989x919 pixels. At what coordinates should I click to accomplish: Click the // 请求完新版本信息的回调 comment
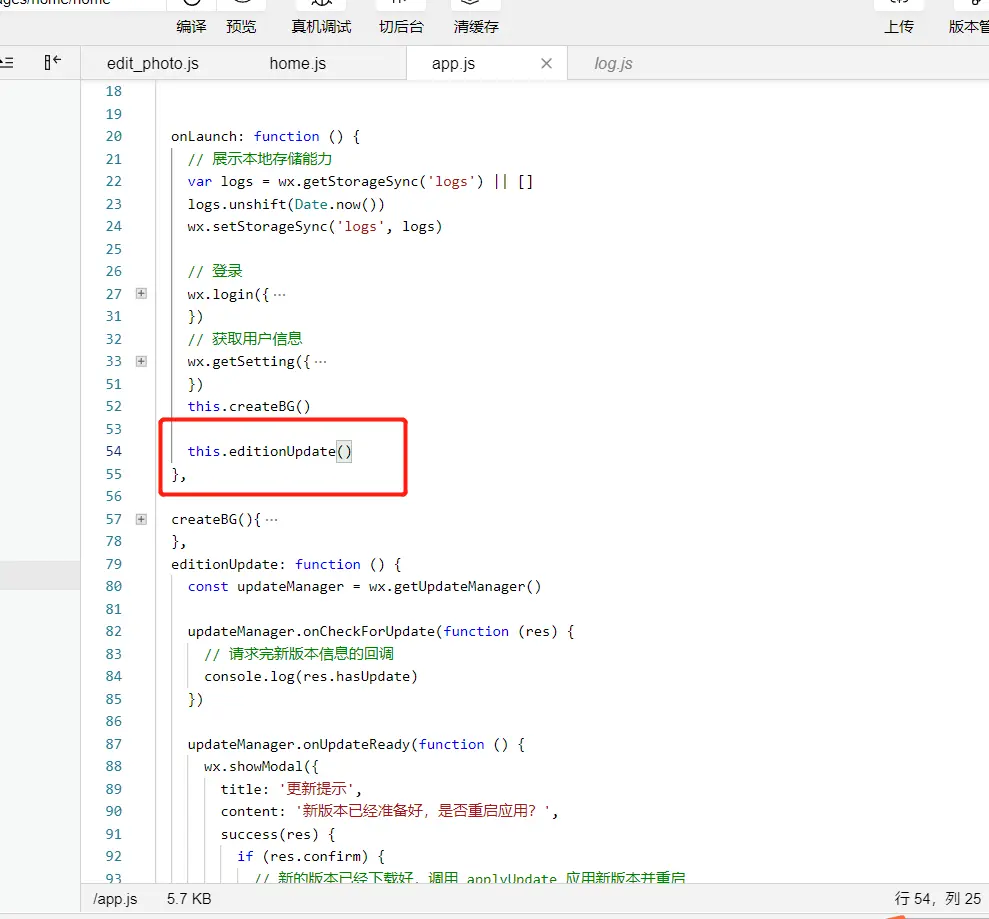pyautogui.click(x=298, y=653)
